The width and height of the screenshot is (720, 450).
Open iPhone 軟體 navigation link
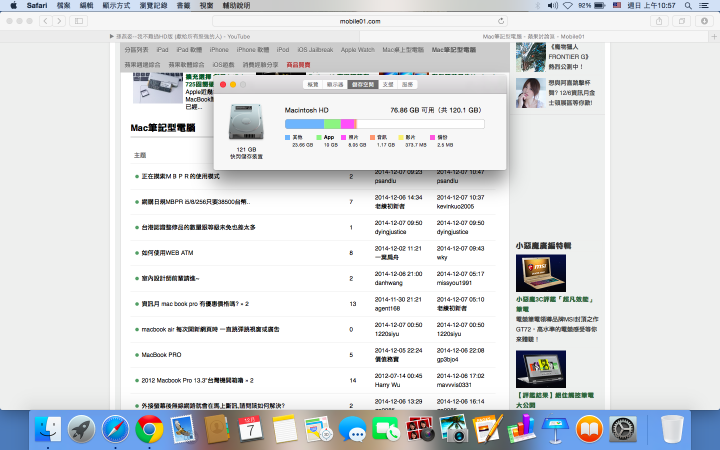tap(253, 50)
